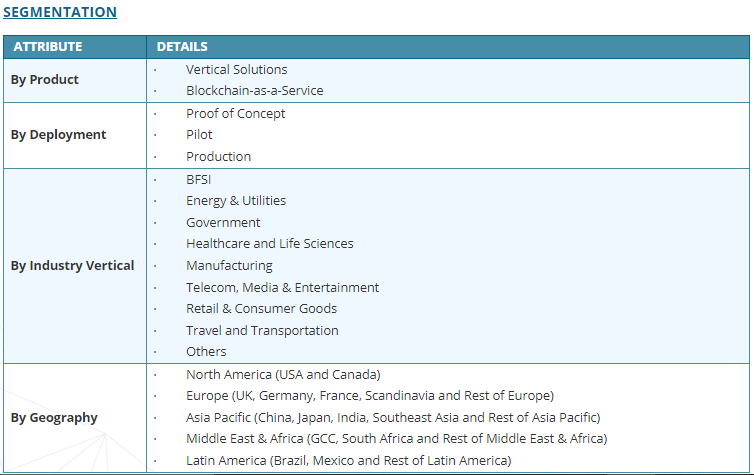Select the By Deployment row label
The width and height of the screenshot is (754, 475).
coord(58,135)
